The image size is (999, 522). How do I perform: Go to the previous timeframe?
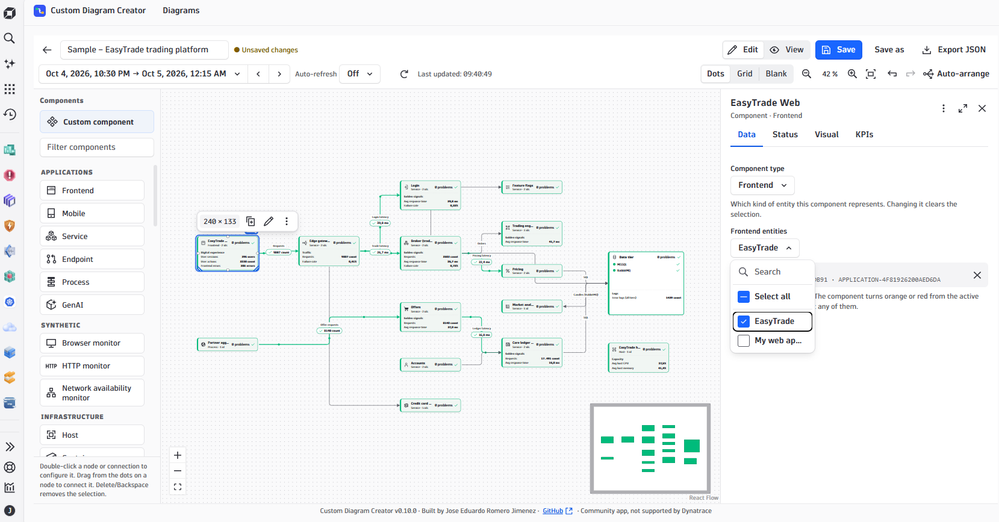tap(258, 74)
